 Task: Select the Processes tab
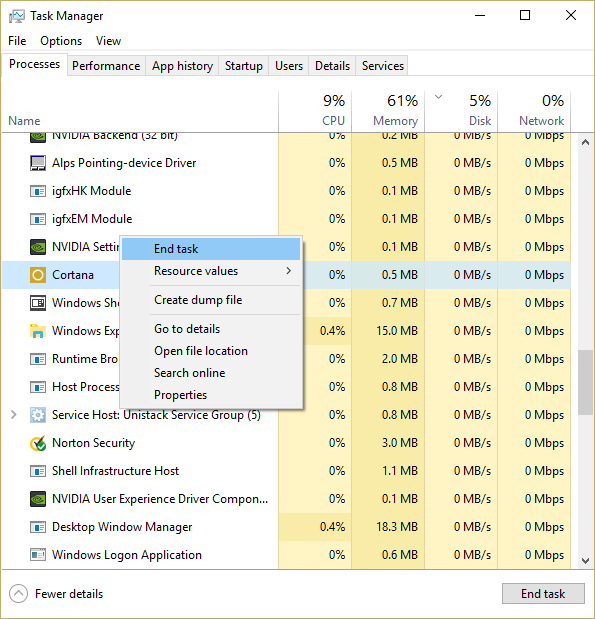point(34,64)
